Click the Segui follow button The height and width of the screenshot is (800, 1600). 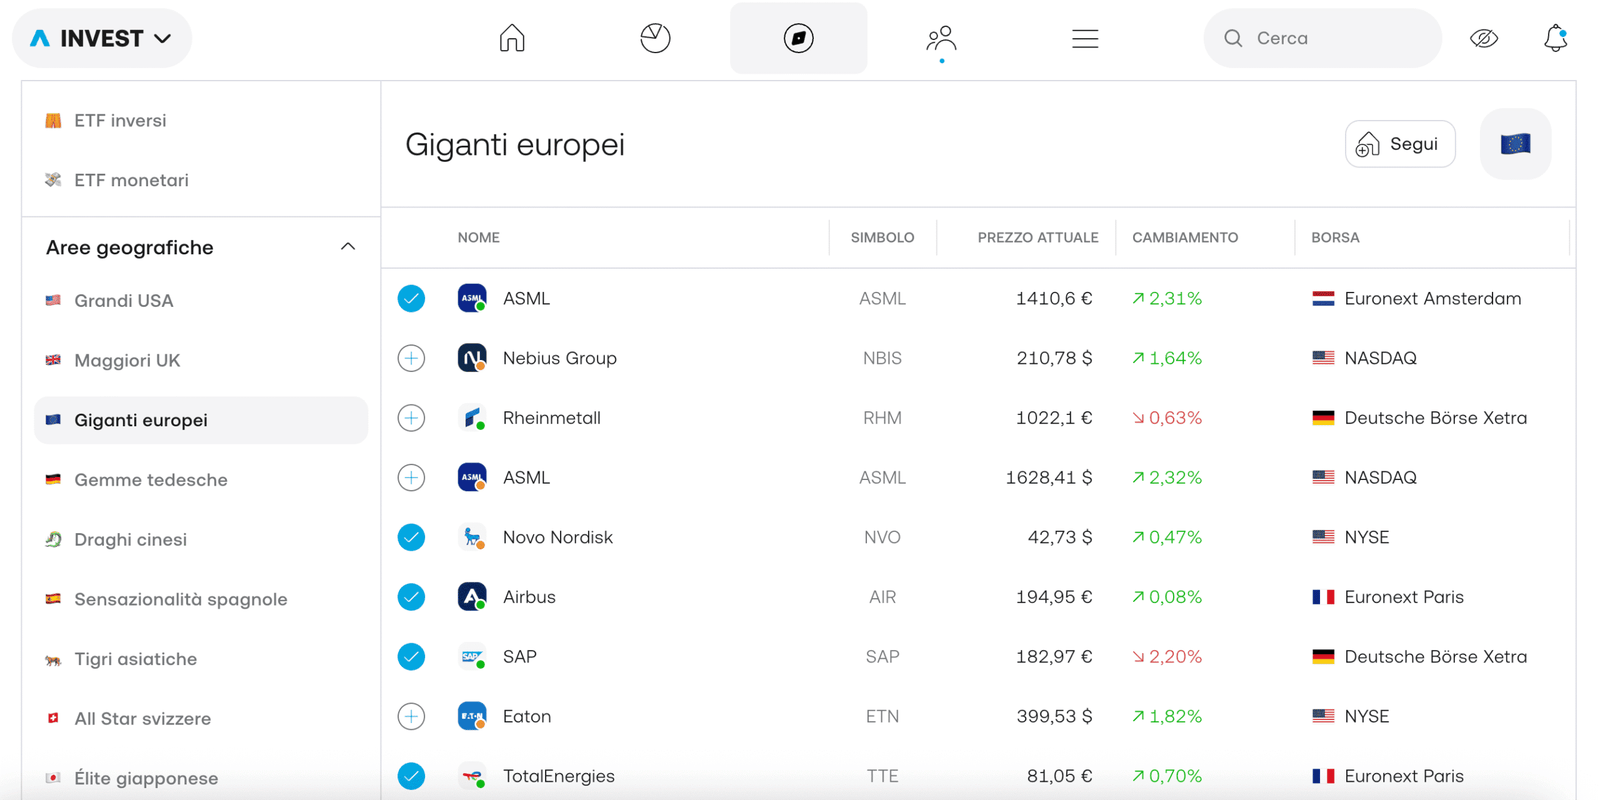tap(1400, 144)
